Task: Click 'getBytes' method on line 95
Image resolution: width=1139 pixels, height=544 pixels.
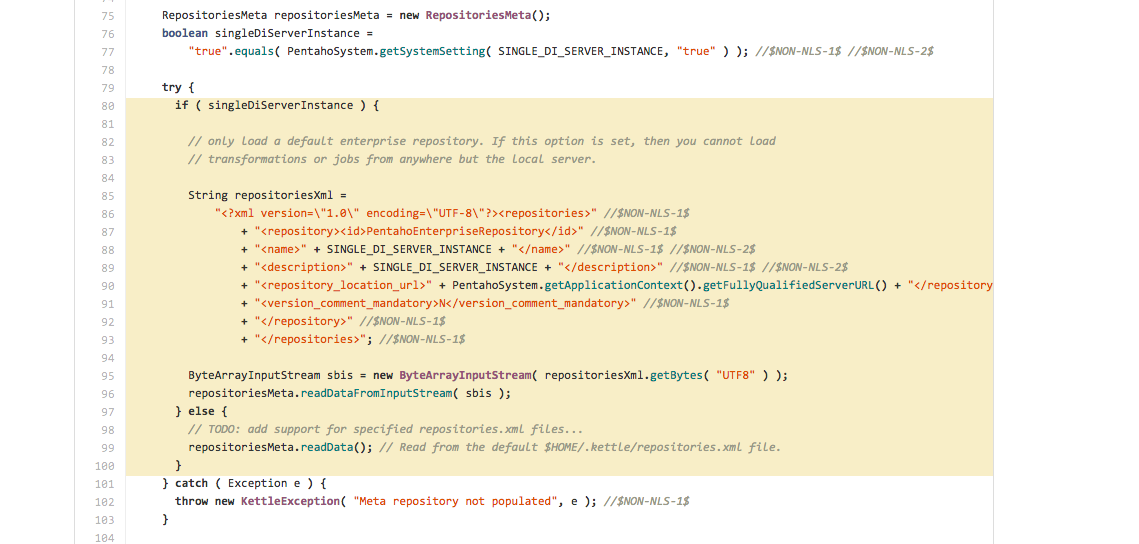Action: (x=676, y=375)
